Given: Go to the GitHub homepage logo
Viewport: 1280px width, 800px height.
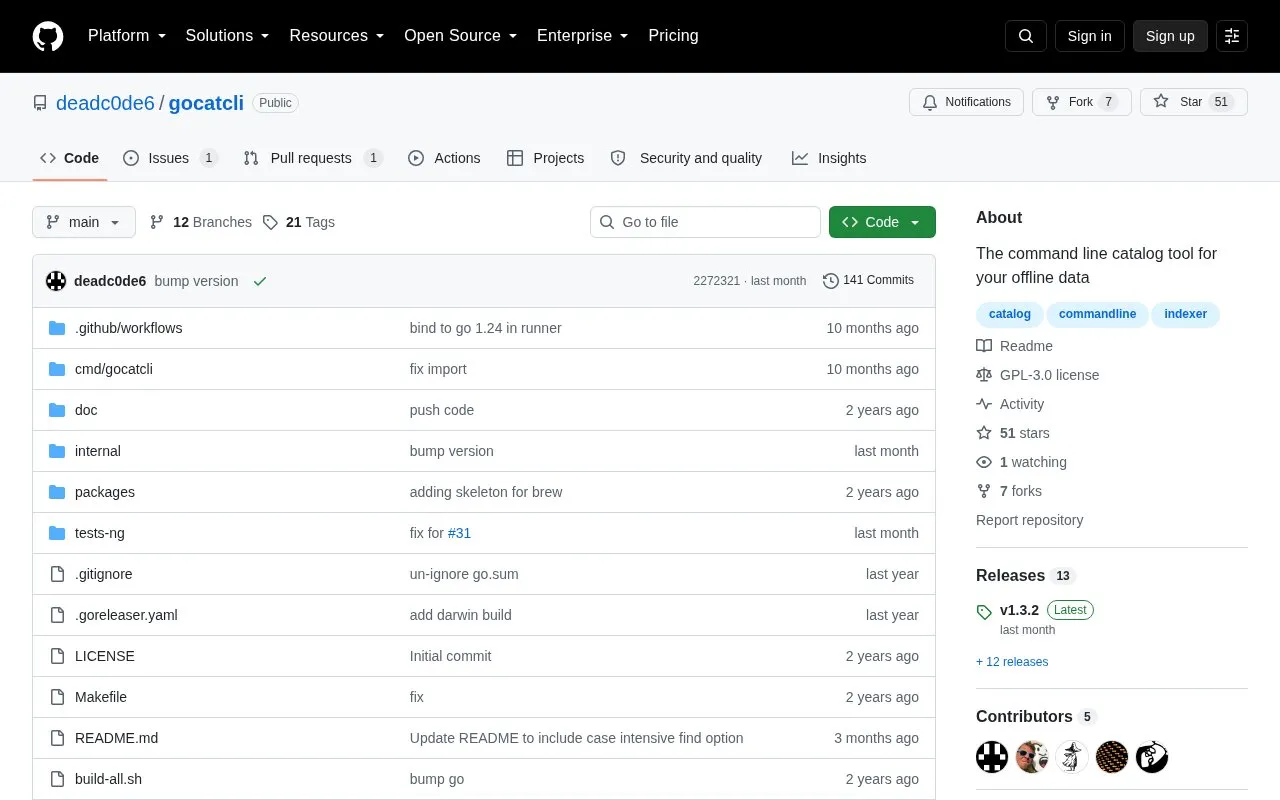Looking at the screenshot, I should [x=48, y=36].
